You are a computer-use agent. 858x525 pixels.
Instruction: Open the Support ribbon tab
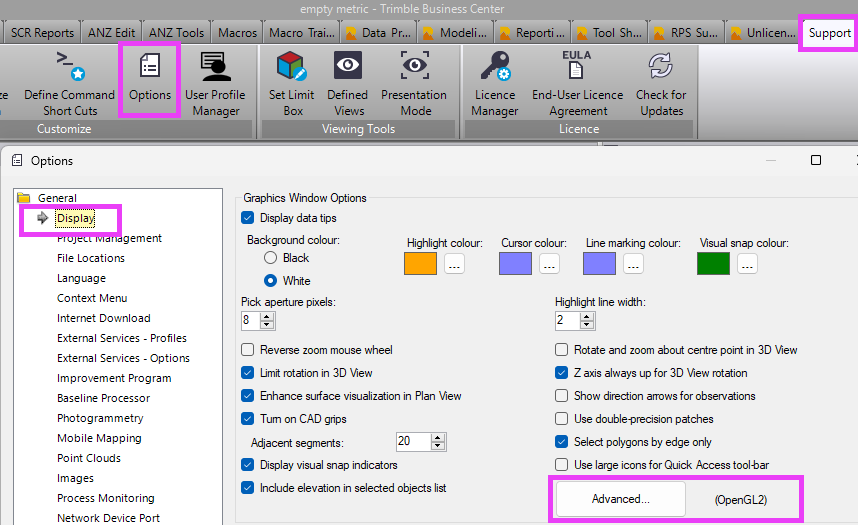point(830,33)
